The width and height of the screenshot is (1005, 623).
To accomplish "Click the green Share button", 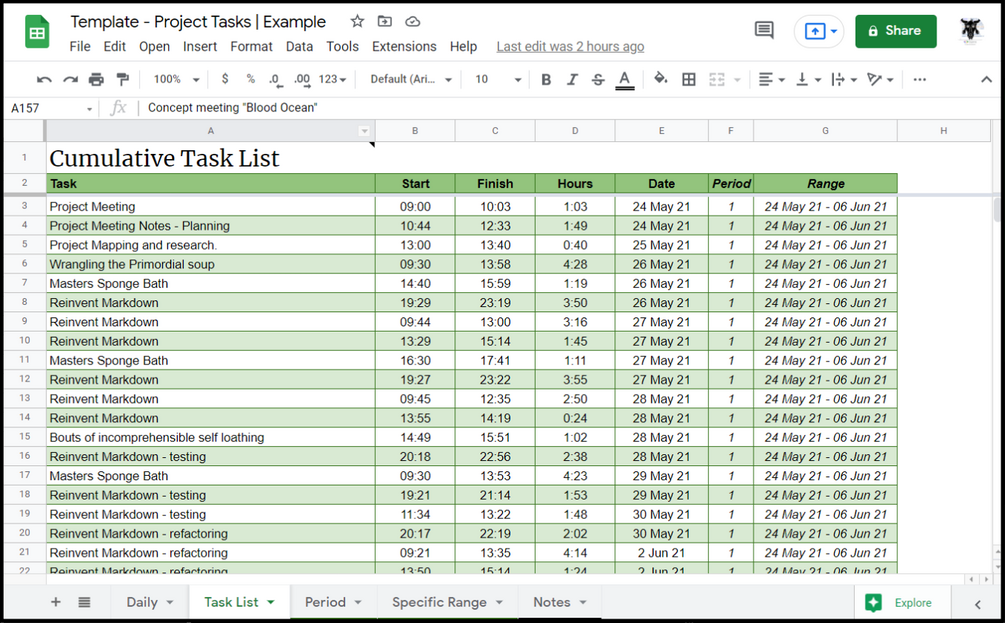I will (x=895, y=31).
